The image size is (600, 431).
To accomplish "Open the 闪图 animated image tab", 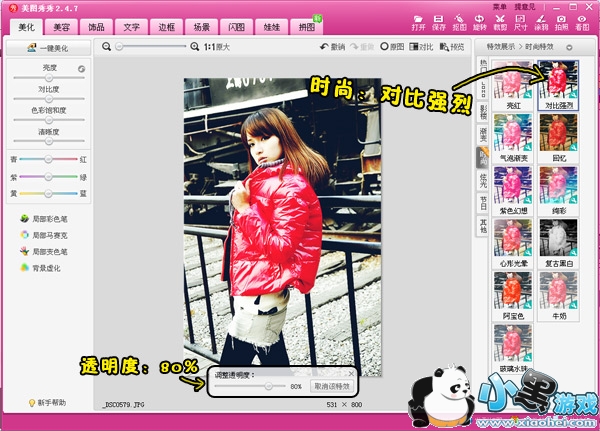I will [x=236, y=27].
